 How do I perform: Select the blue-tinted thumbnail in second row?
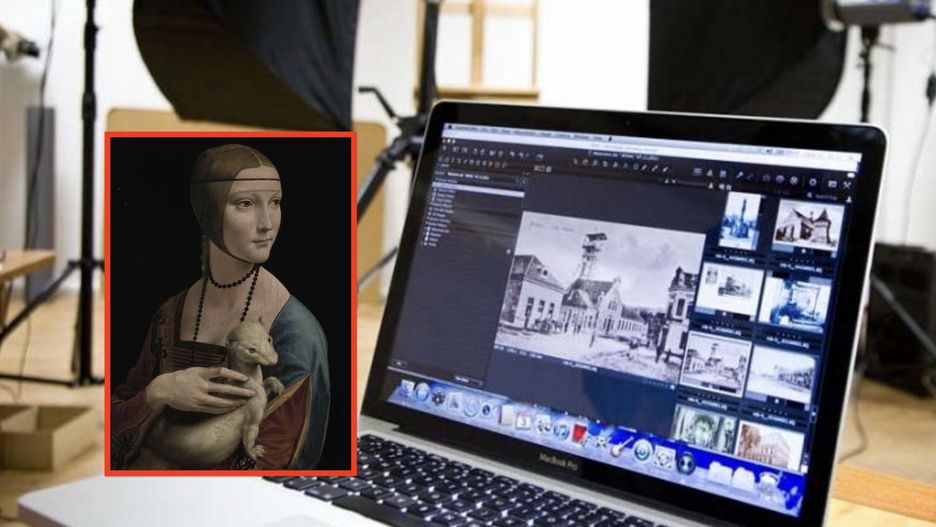tap(795, 304)
